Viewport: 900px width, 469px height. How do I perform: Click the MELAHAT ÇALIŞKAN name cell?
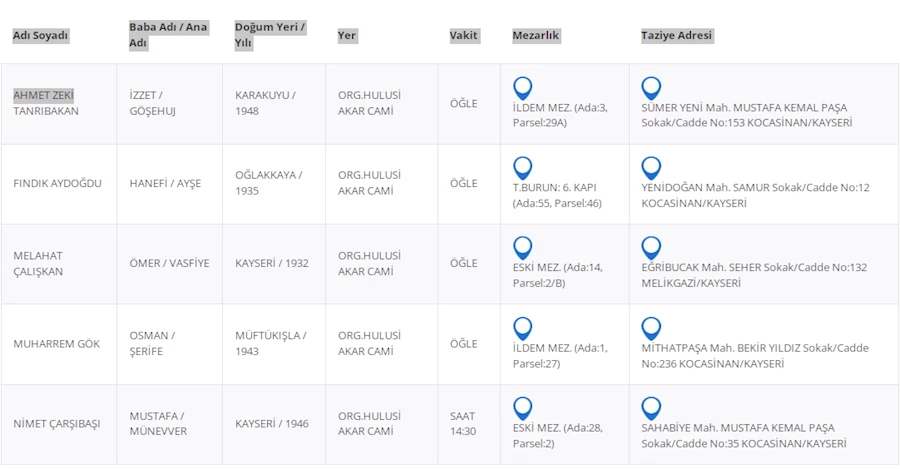[38, 263]
